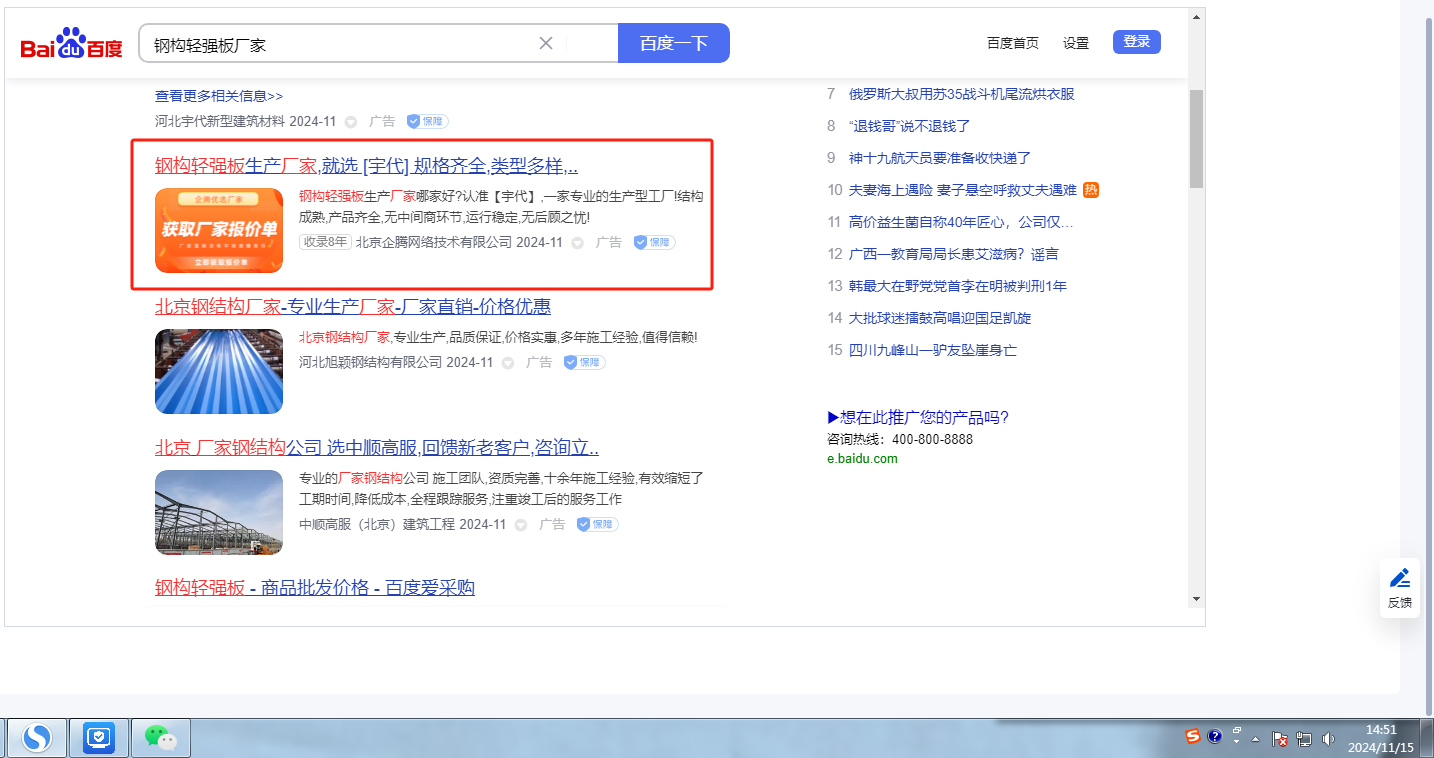
Task: Click the search input field
Action: pos(340,44)
